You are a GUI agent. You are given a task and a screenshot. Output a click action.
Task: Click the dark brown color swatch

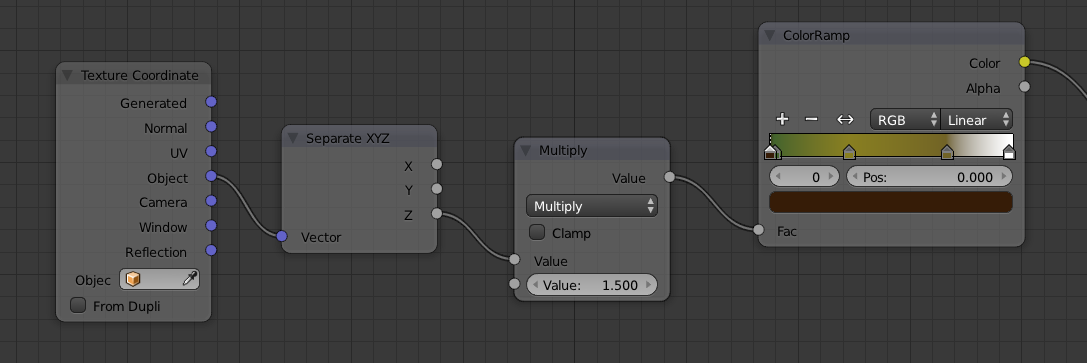pos(891,202)
